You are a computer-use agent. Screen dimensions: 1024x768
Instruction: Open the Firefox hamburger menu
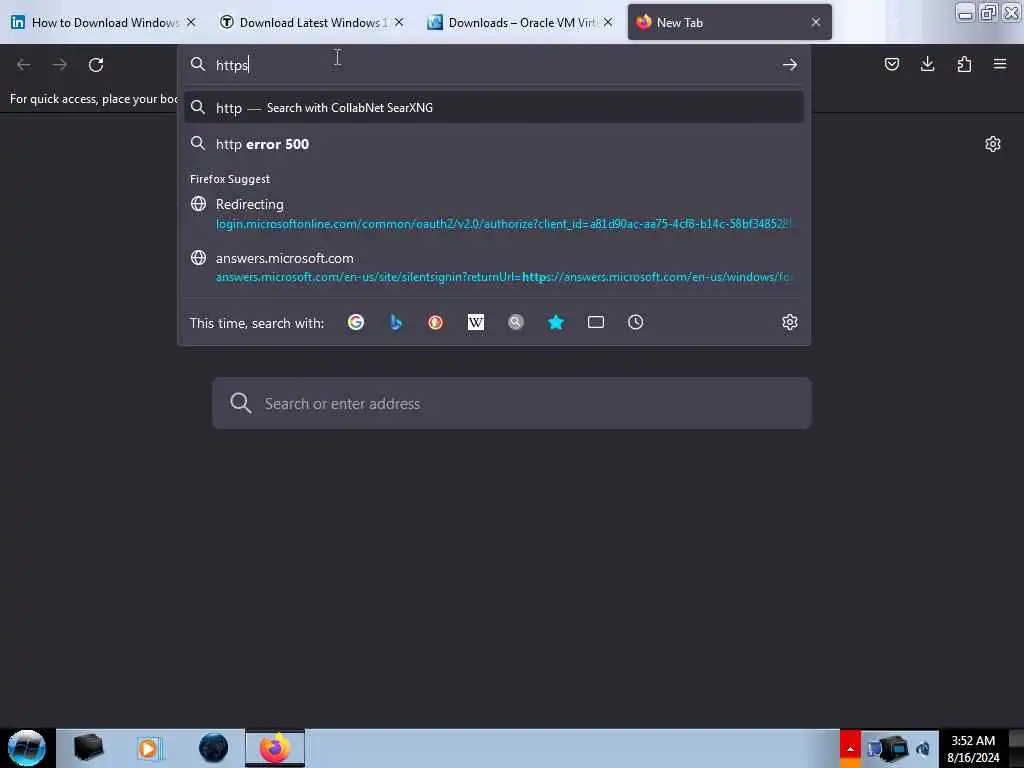[1000, 64]
